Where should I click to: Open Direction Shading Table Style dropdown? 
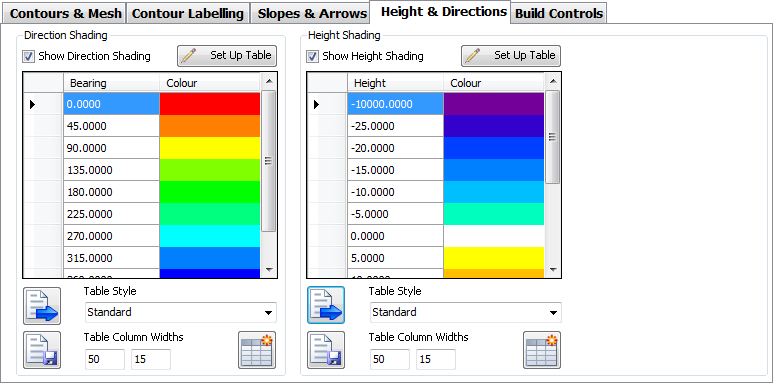pyautogui.click(x=180, y=312)
